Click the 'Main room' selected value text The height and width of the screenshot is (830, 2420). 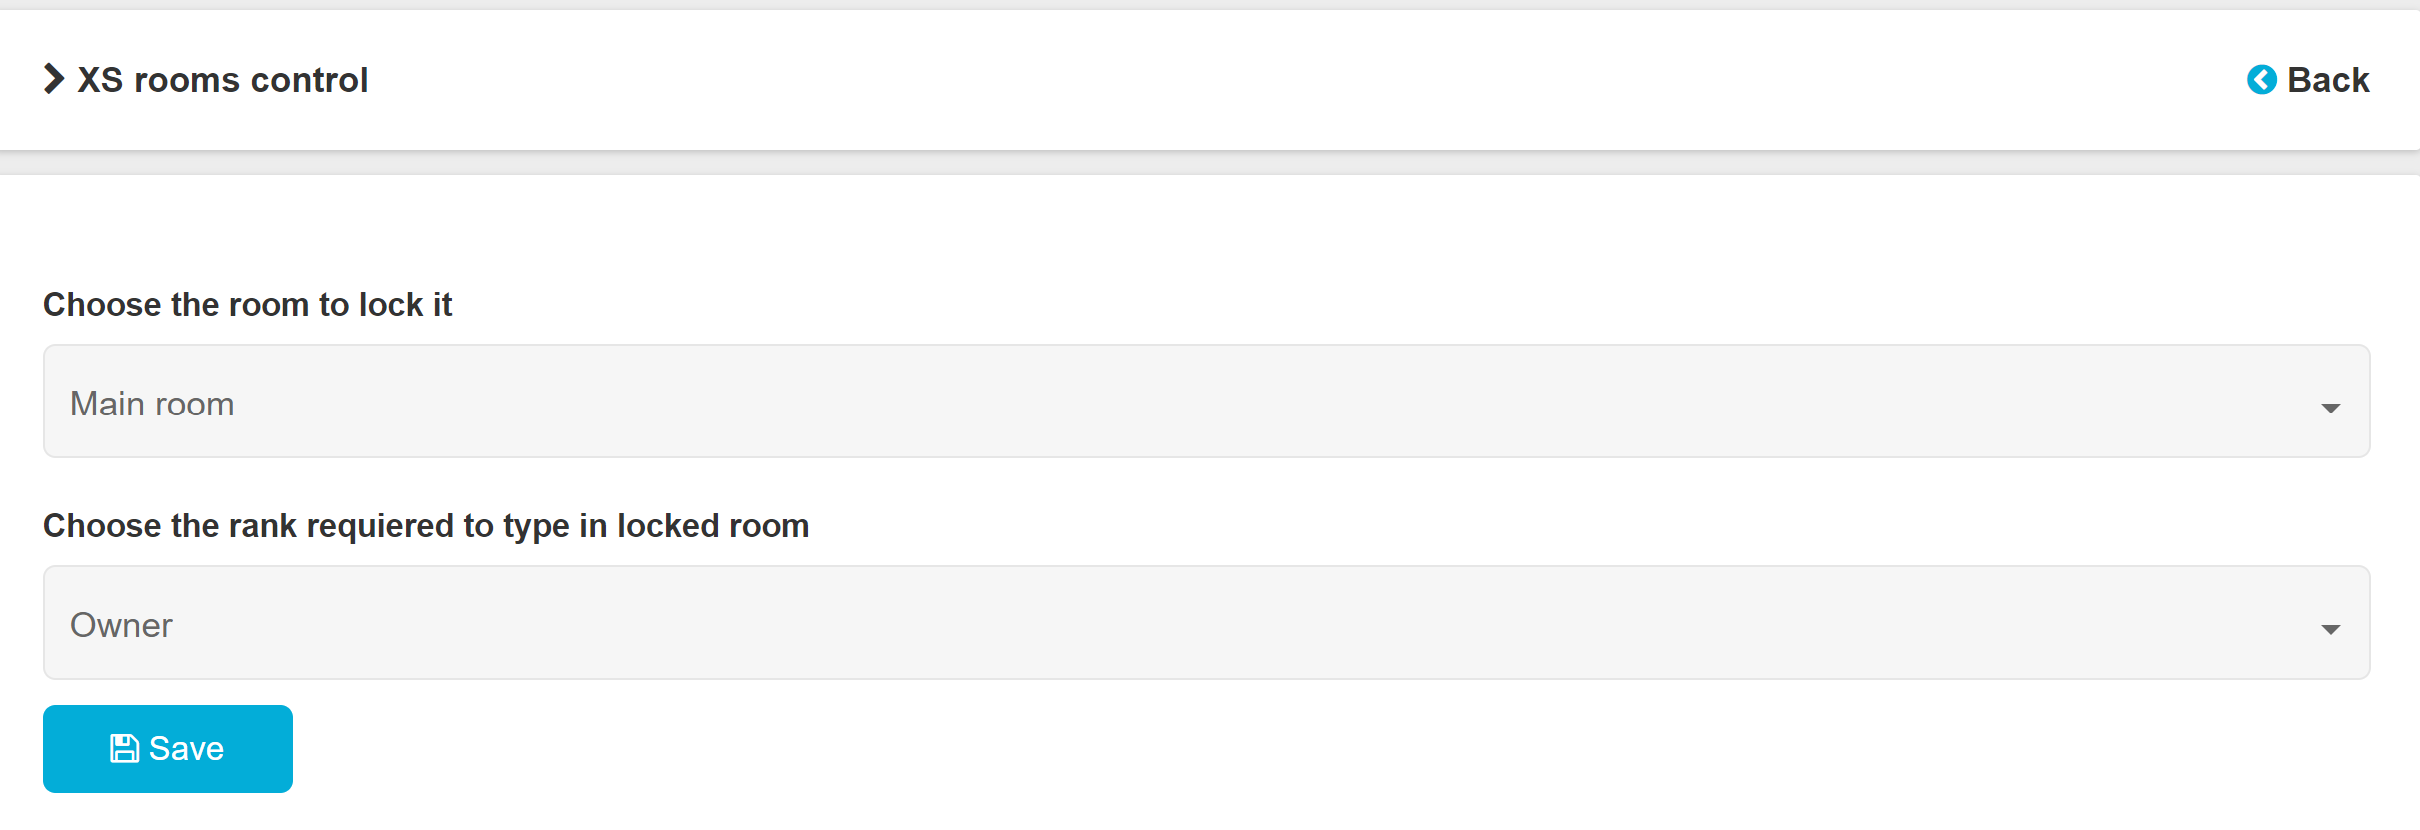pos(152,404)
